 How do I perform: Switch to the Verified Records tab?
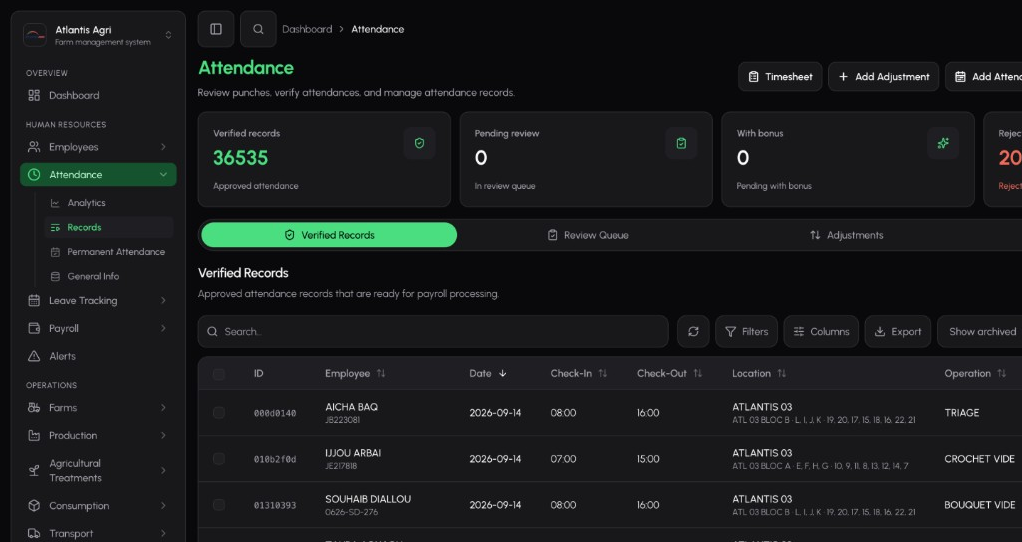pyautogui.click(x=329, y=235)
